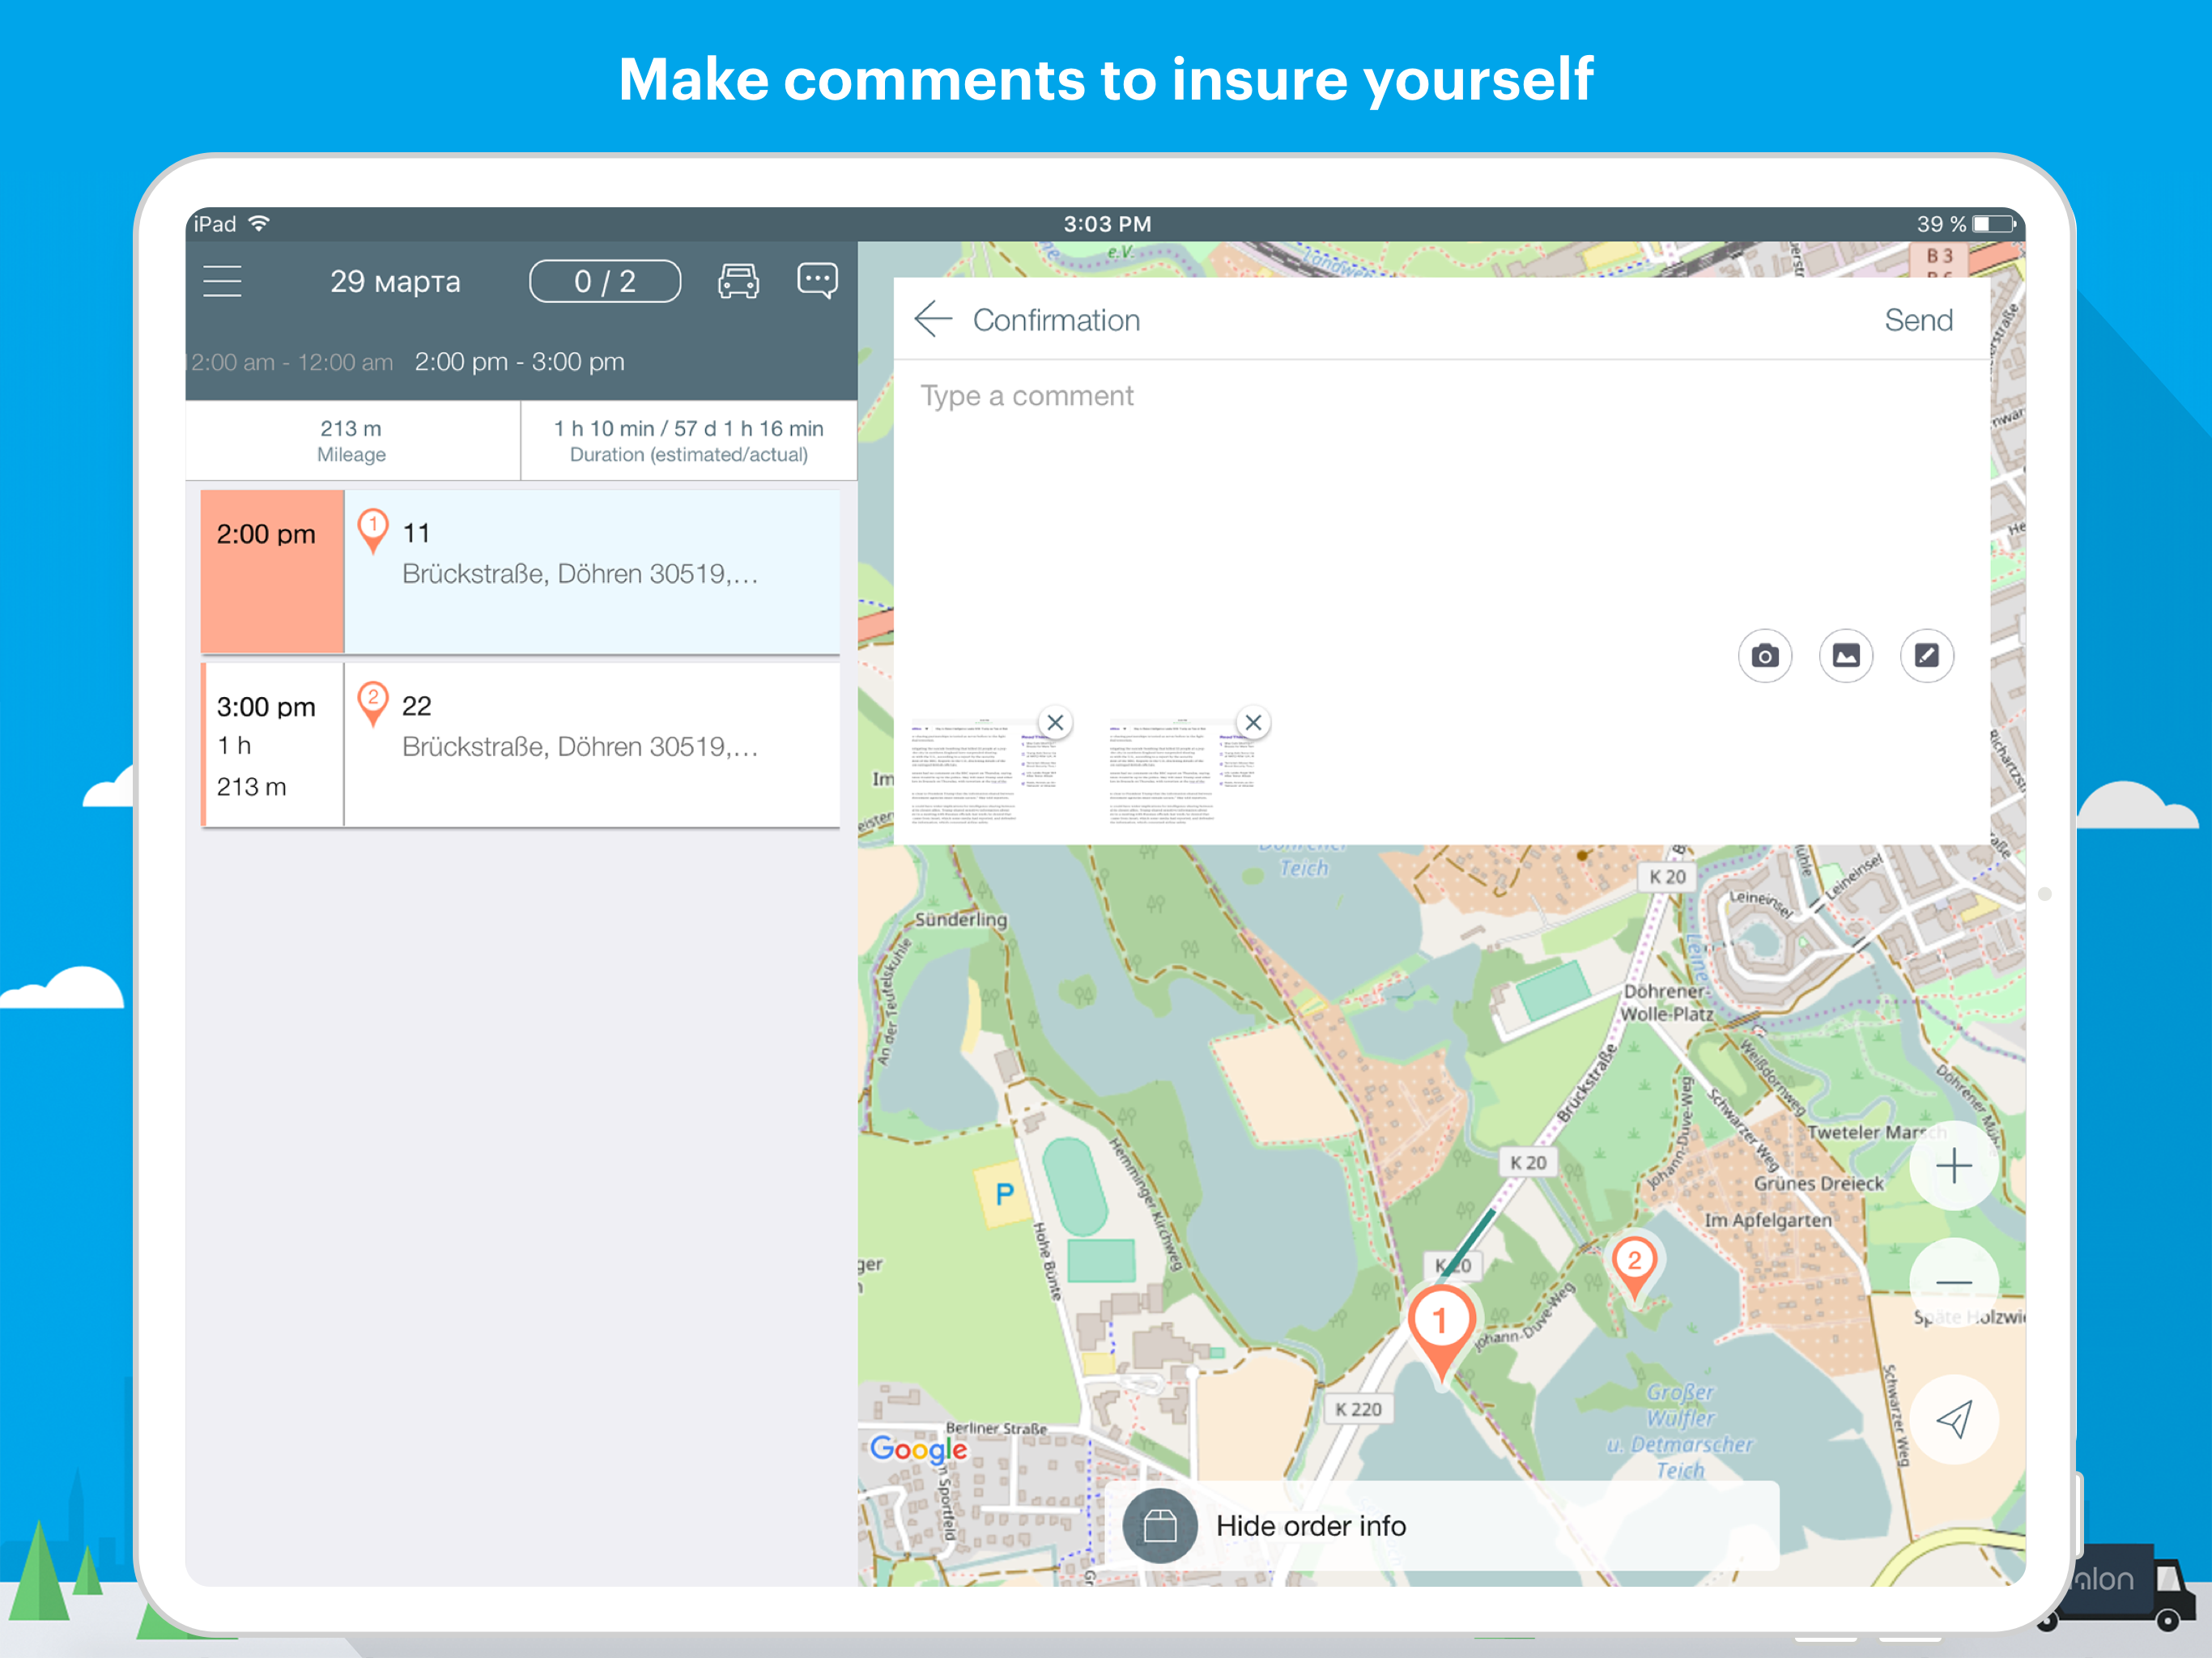Open the hamburger menu
The width and height of the screenshot is (2212, 1658).
pyautogui.click(x=222, y=281)
